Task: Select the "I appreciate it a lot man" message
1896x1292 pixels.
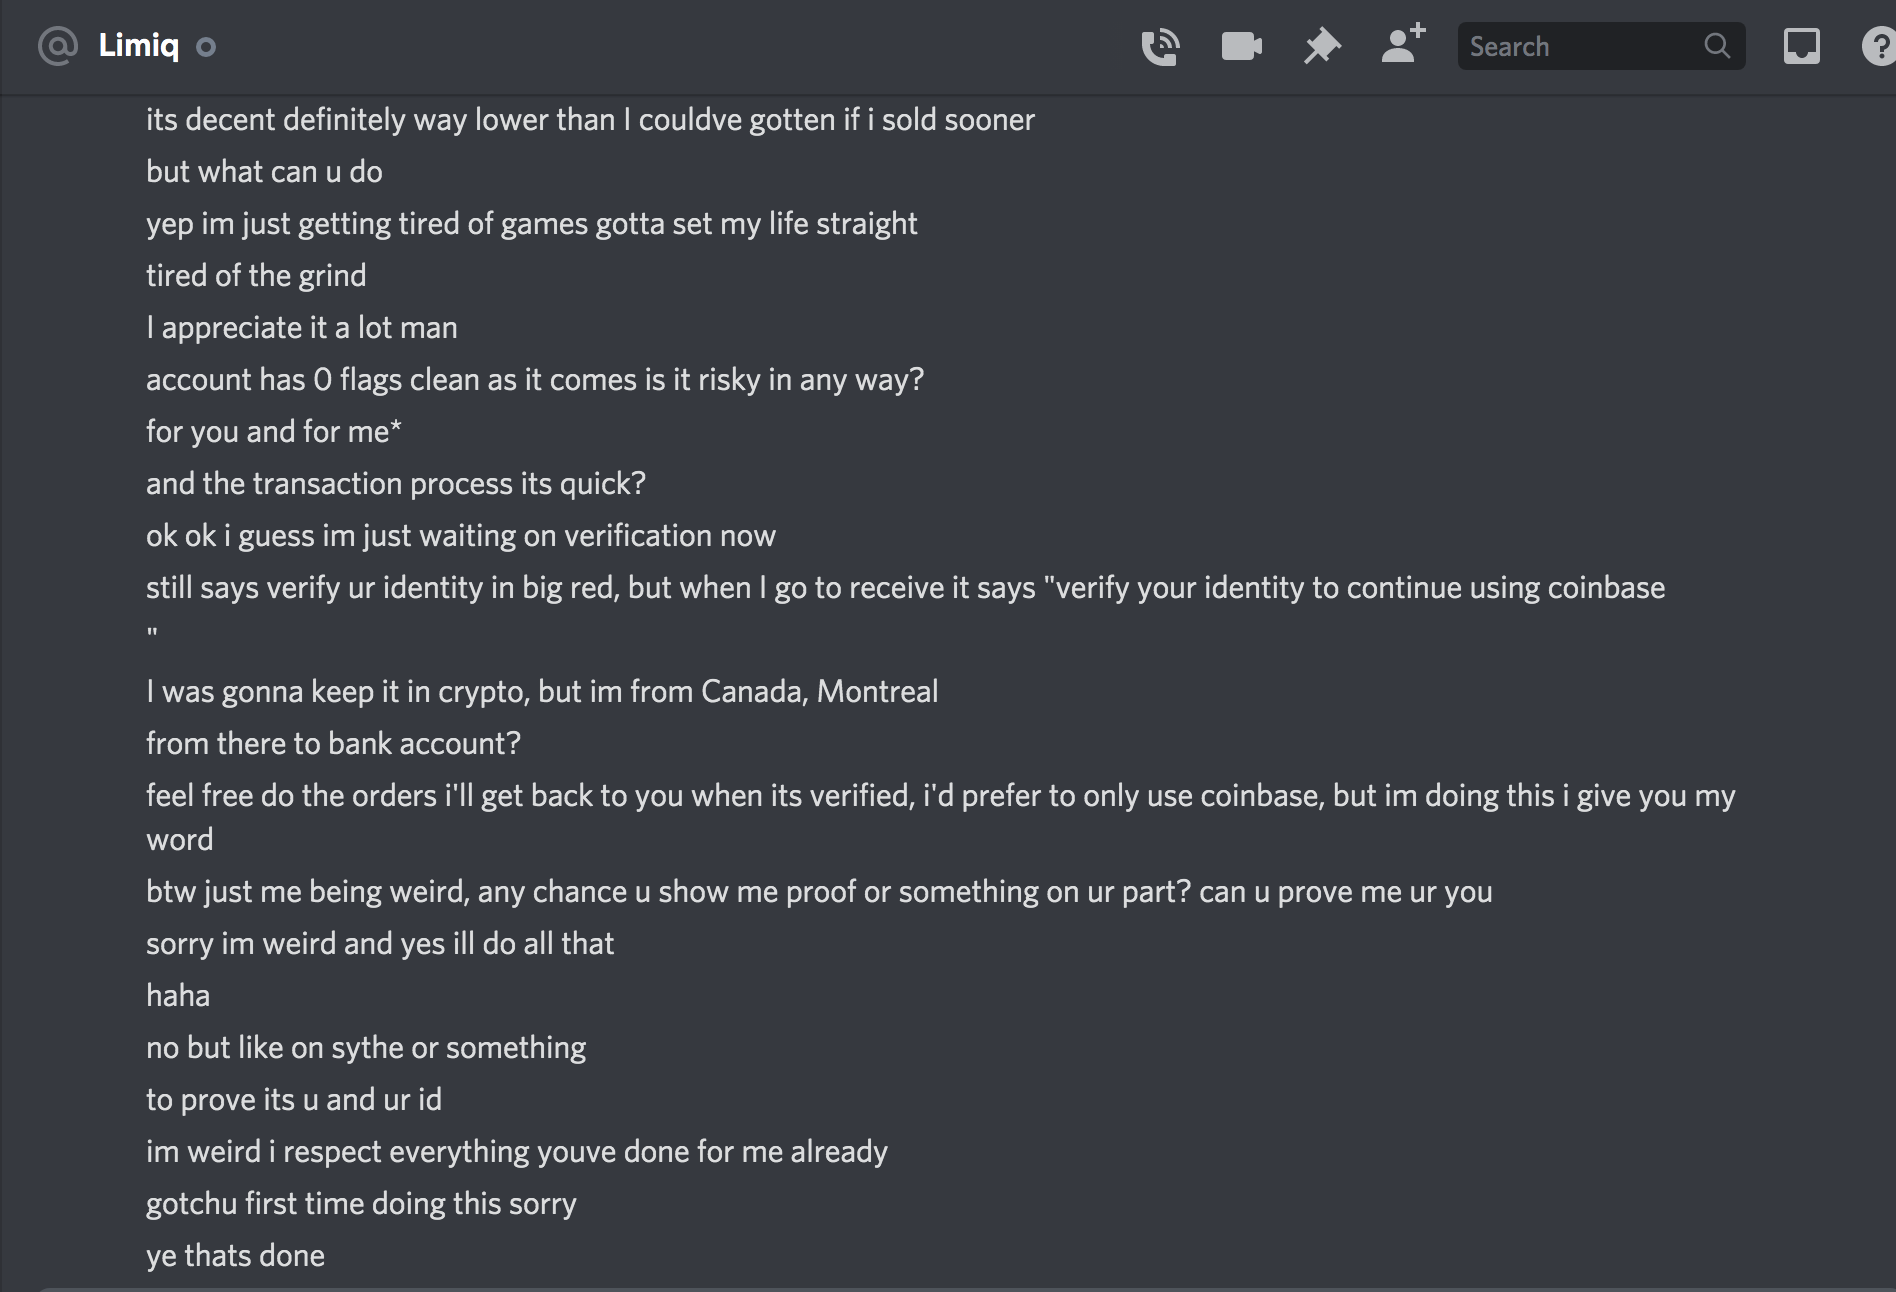Action: click(302, 327)
